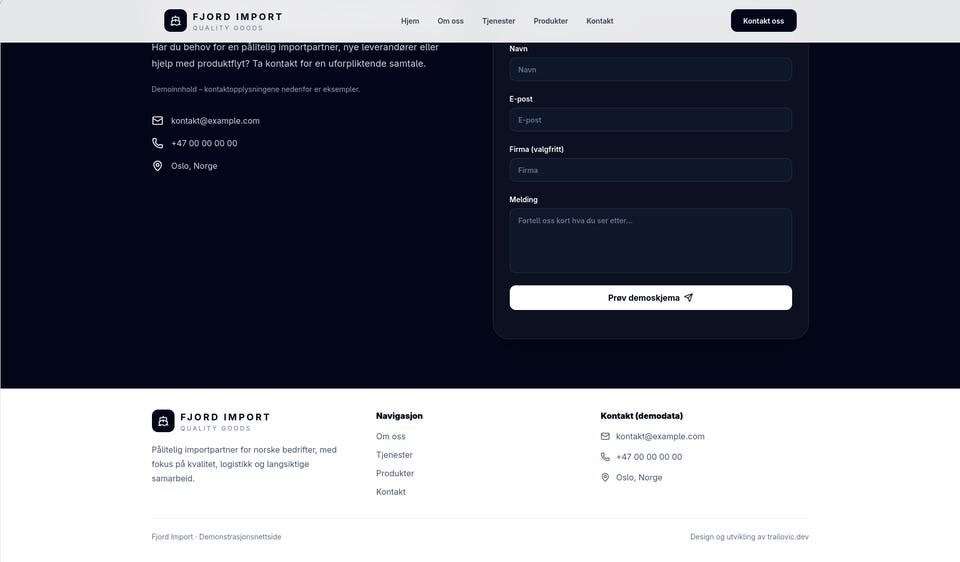
Task: Click the "E-post" field label
Action: click(x=521, y=99)
